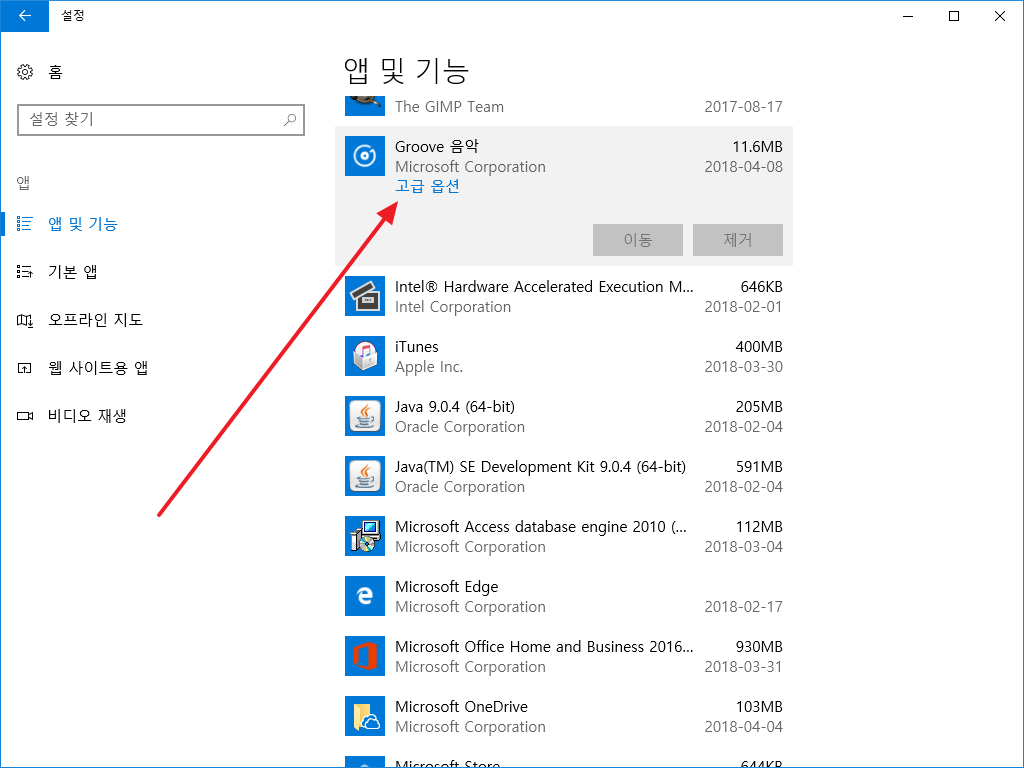This screenshot has width=1024, height=768.
Task: Click the Apple Inc. publisher text
Action: (429, 367)
